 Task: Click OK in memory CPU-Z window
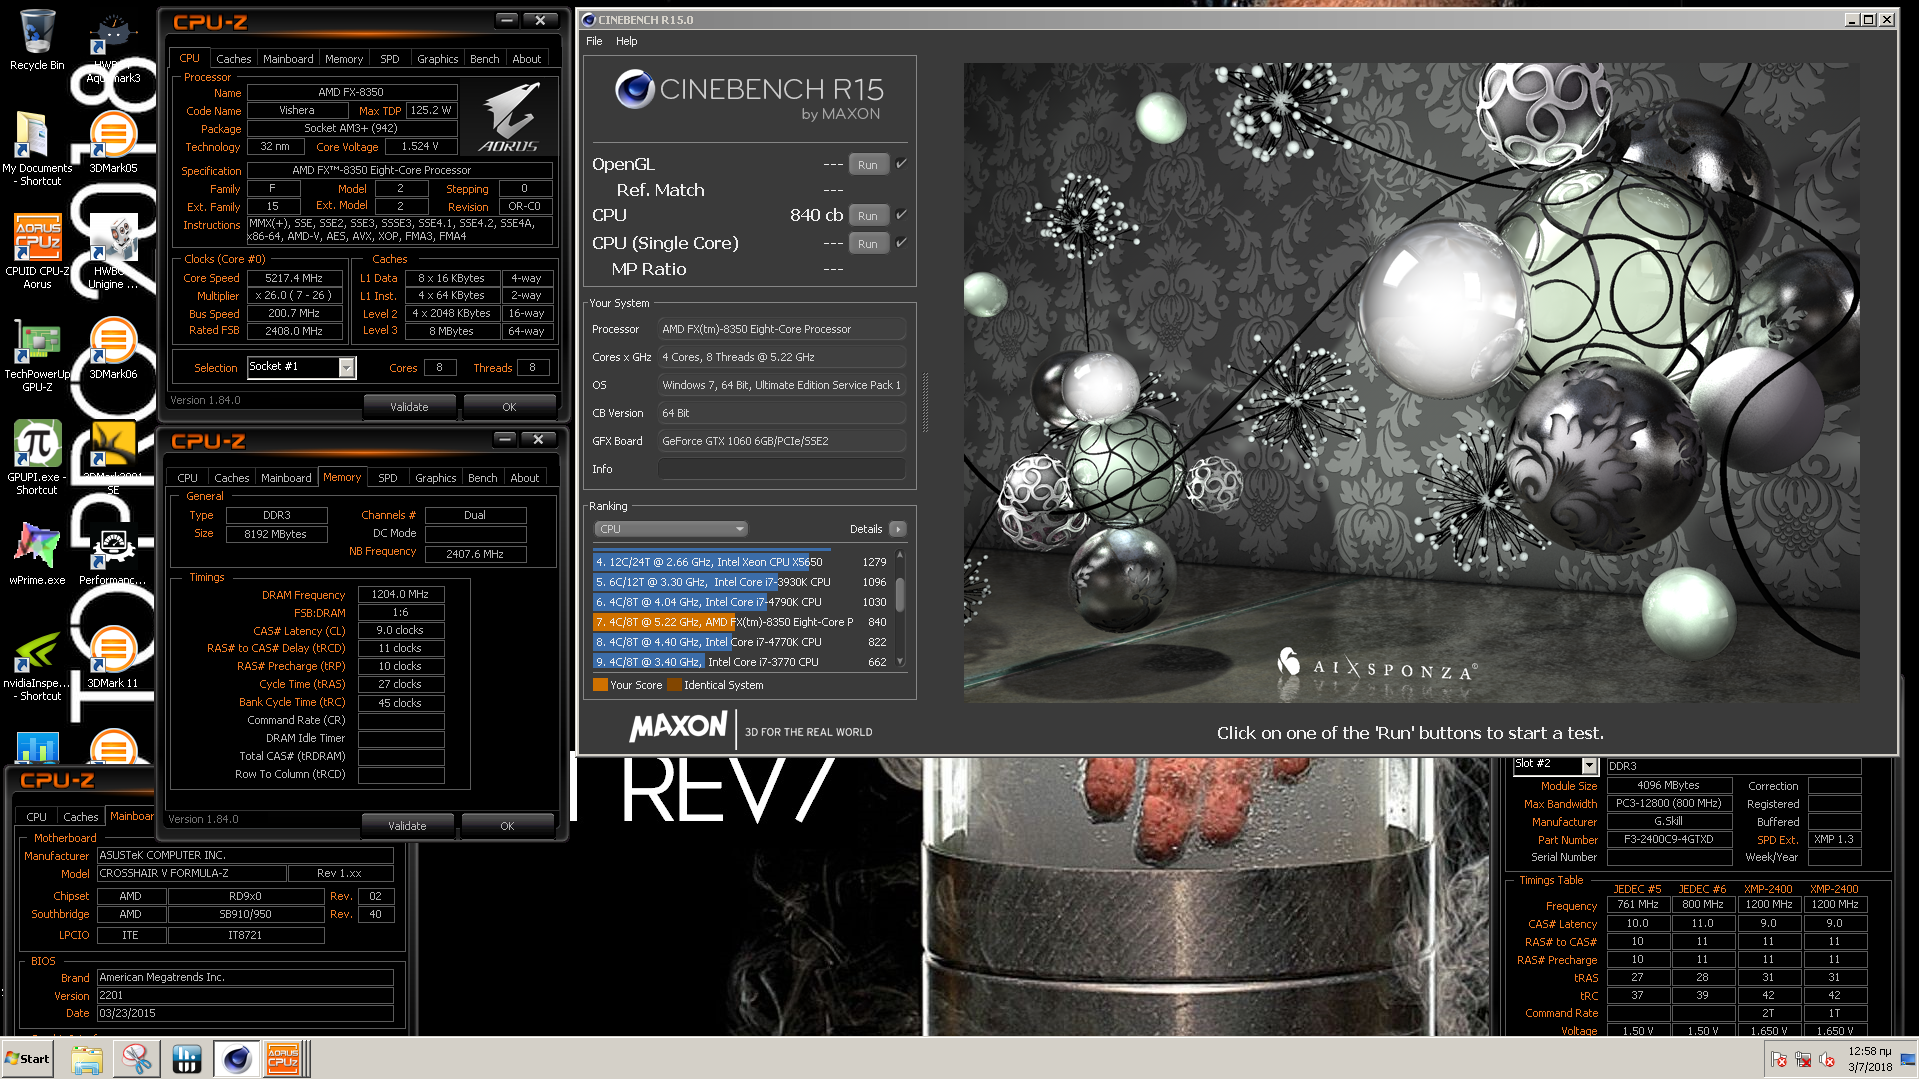[x=507, y=826]
